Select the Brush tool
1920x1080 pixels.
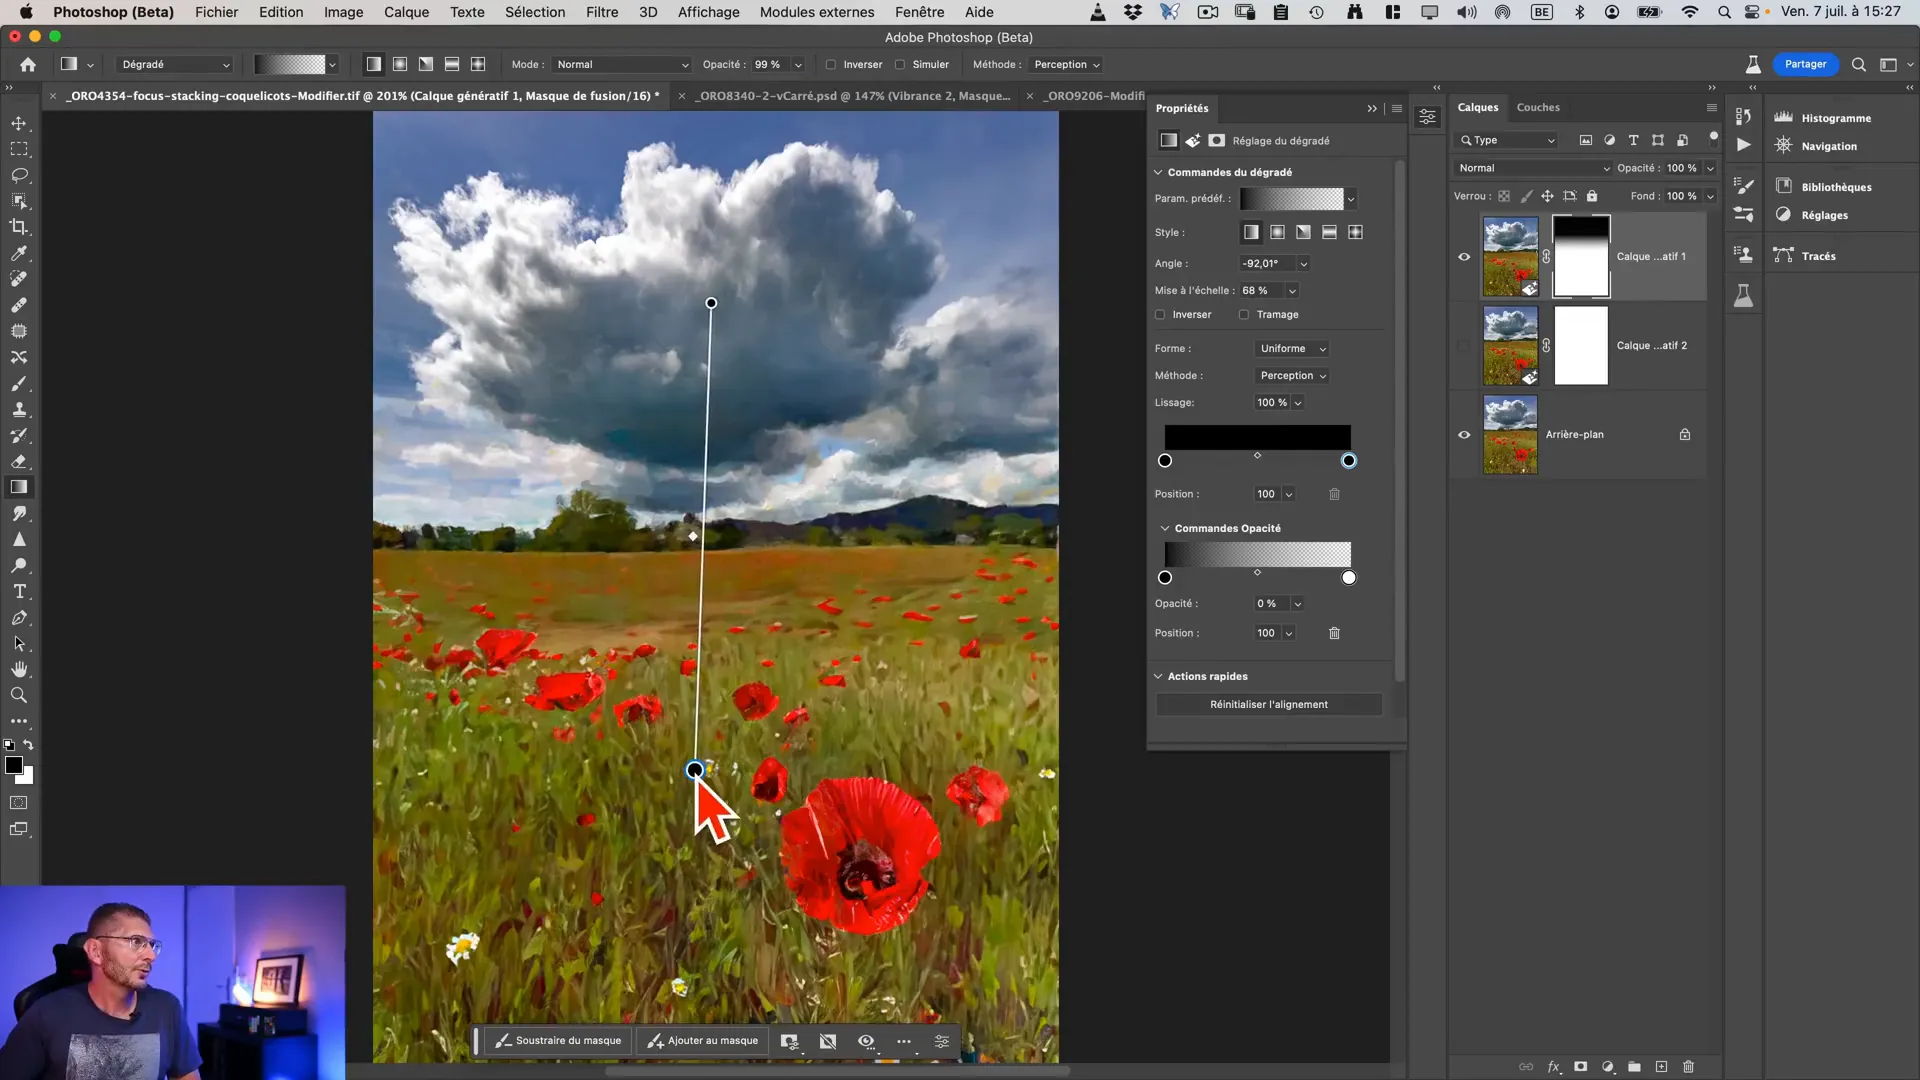pos(19,383)
